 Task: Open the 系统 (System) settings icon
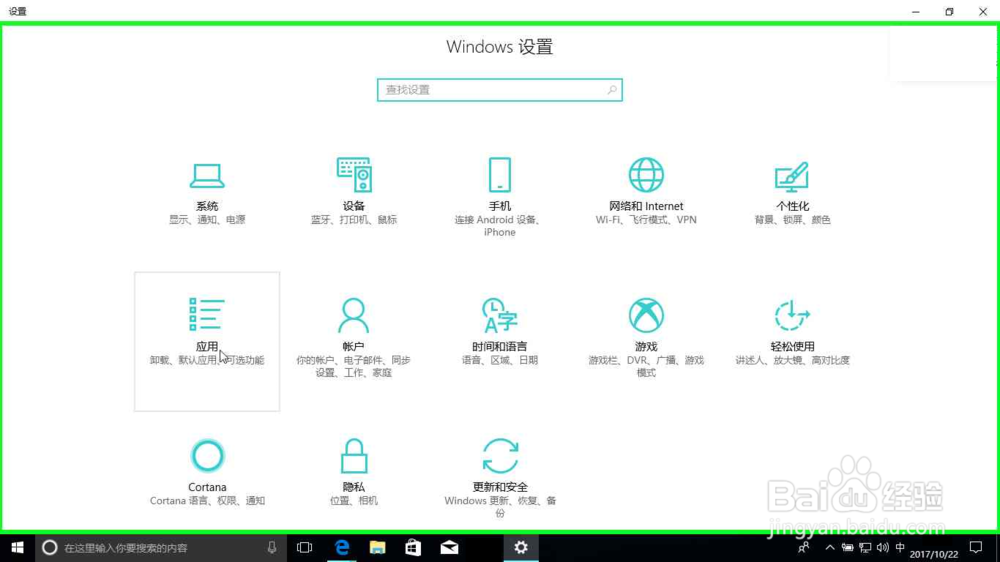coord(207,175)
